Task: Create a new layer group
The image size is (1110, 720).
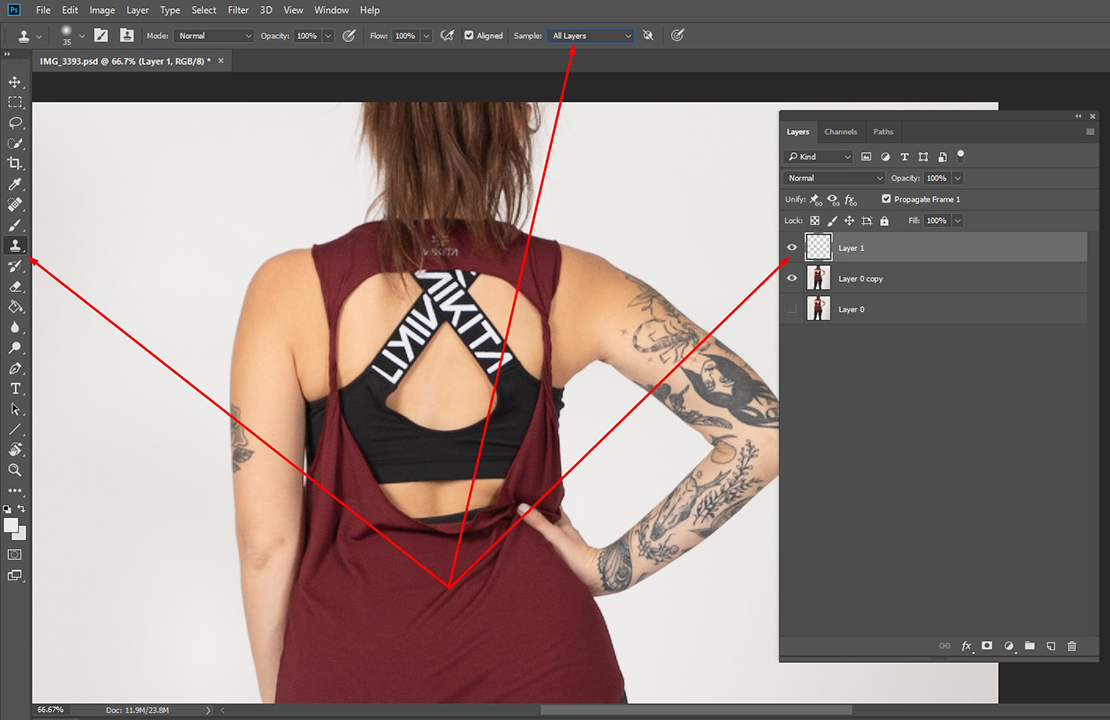Action: (1029, 646)
